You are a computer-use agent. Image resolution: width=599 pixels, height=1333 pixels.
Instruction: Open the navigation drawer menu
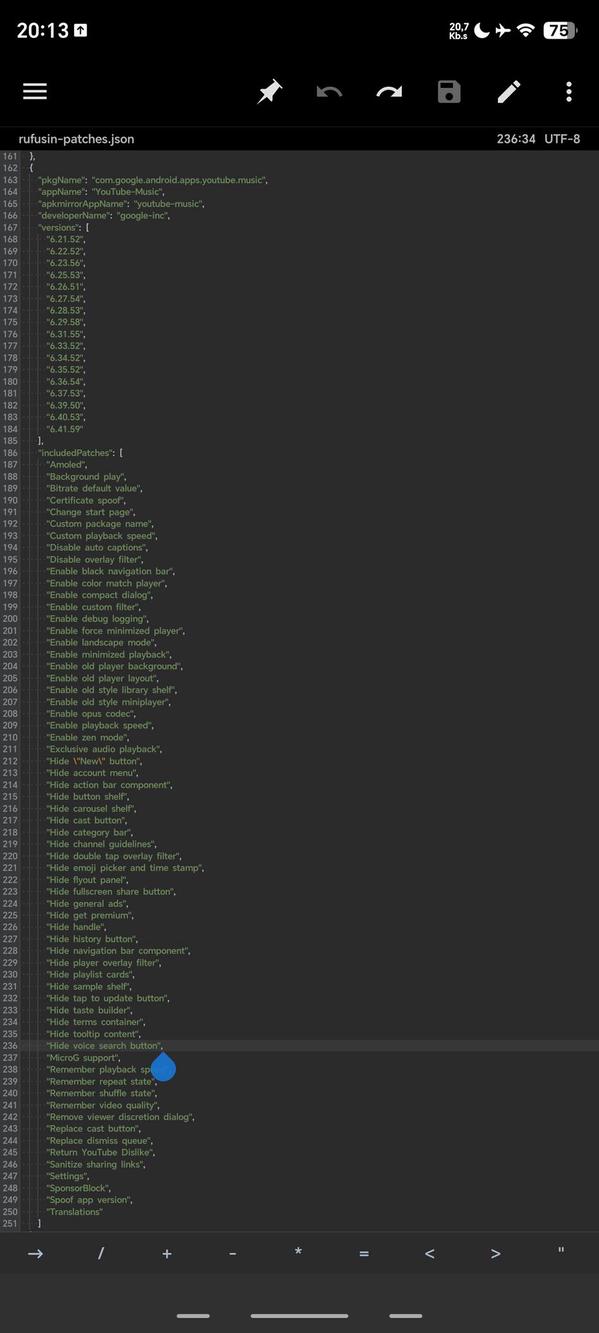34,91
